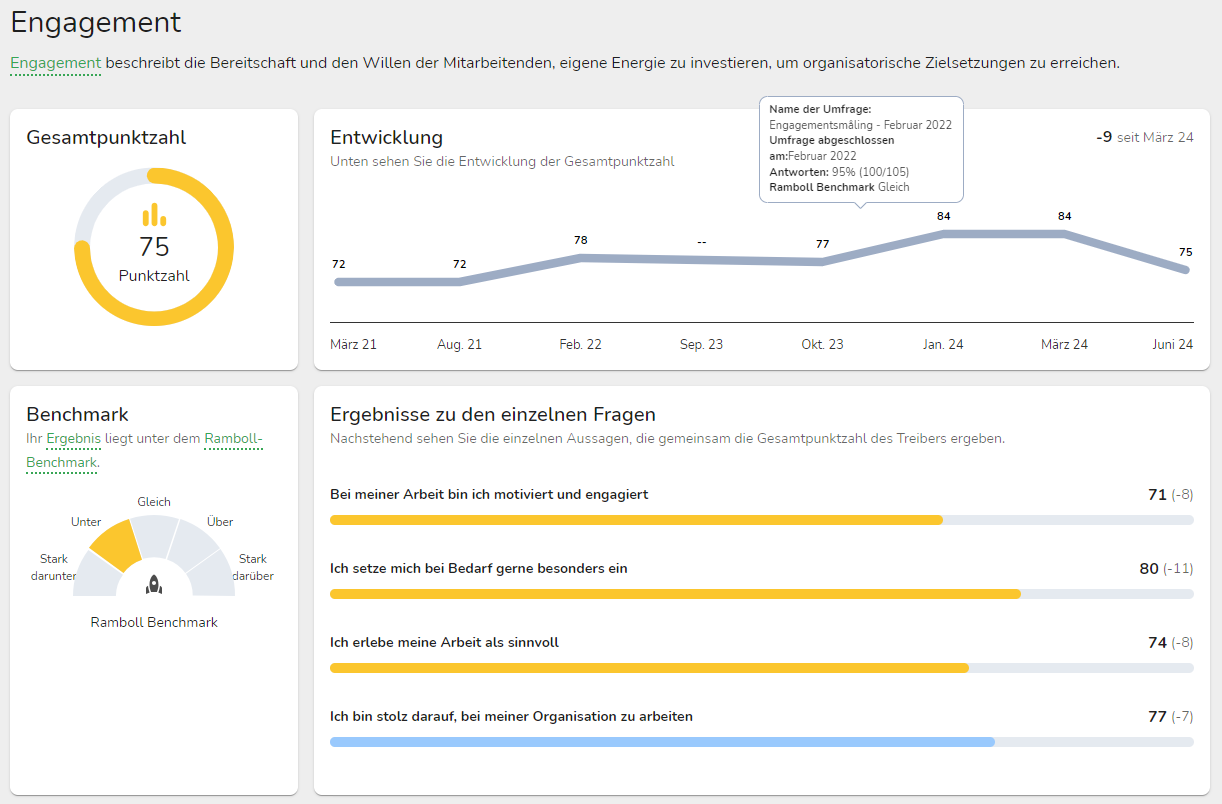The height and width of the screenshot is (804, 1222).
Task: Click the Feb. 22 point valued 78
Action: (581, 258)
